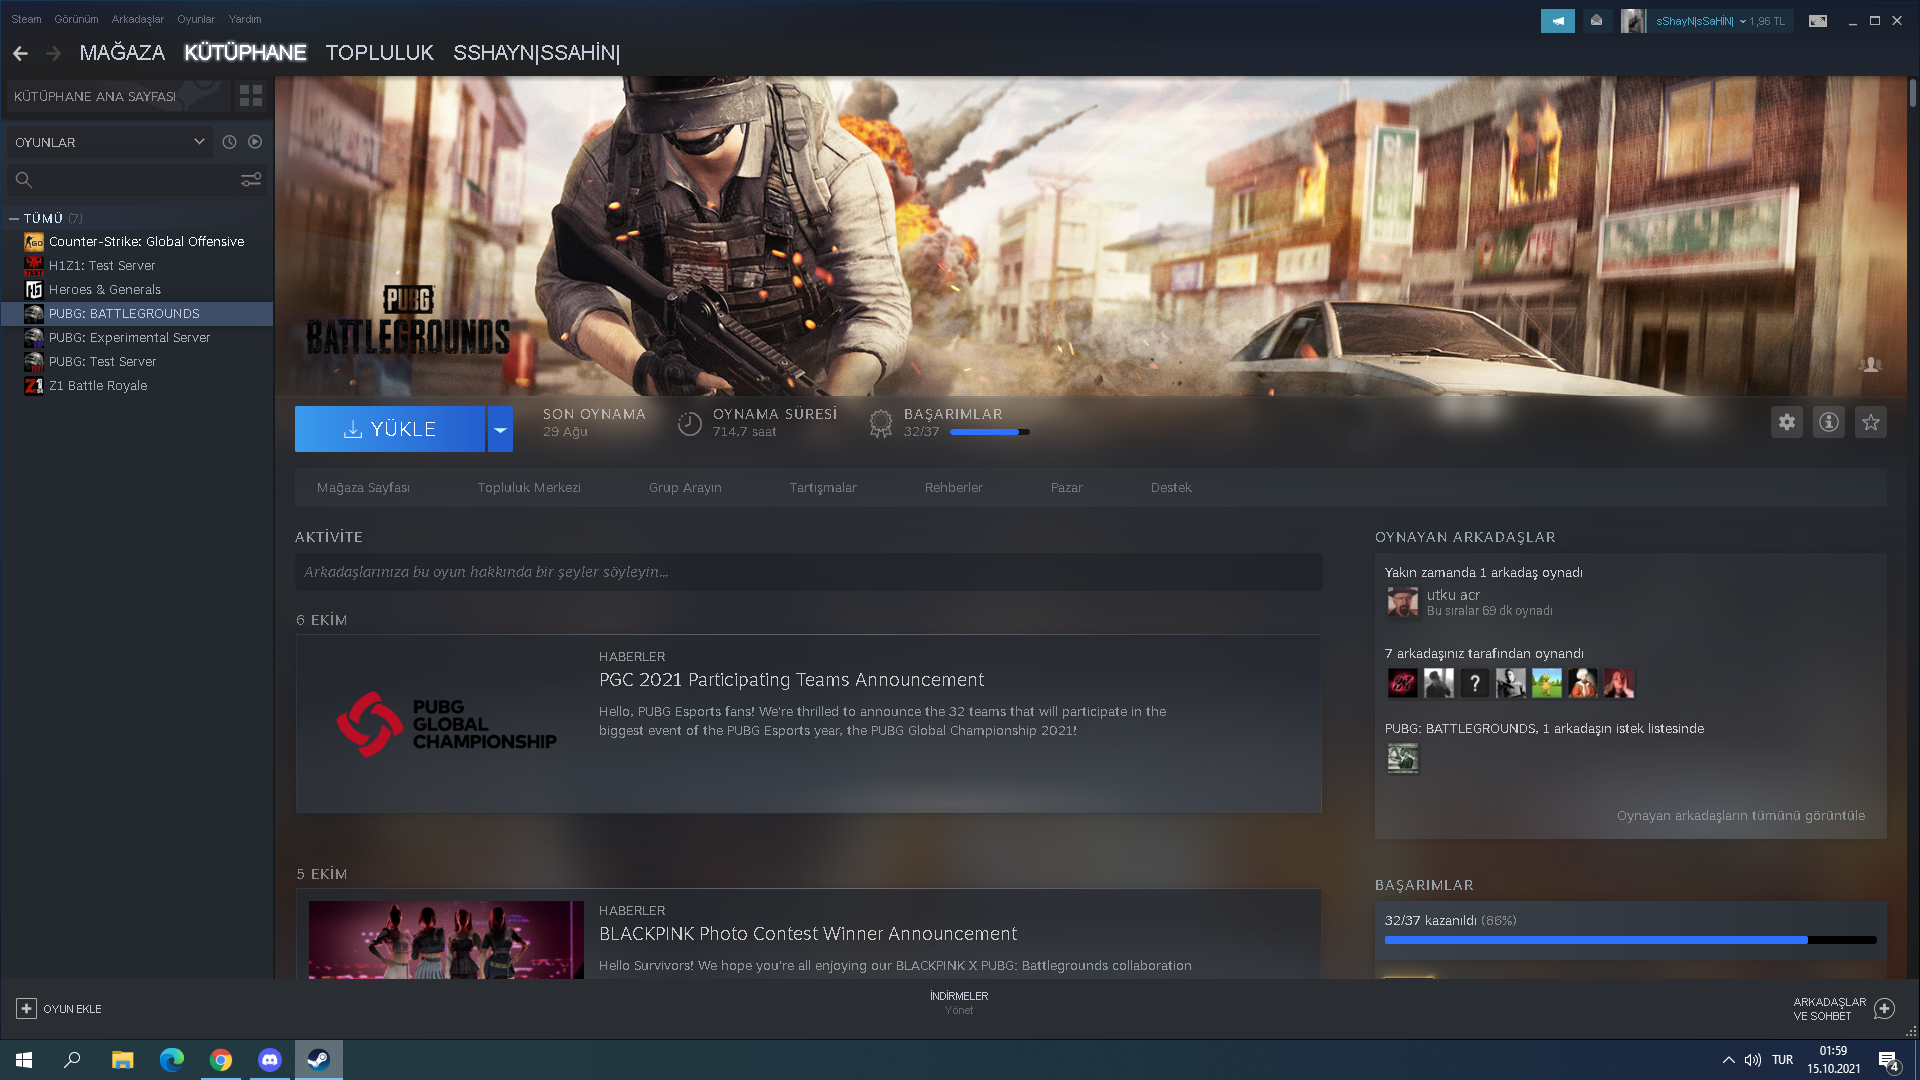Open PGC 2021 Participating Teams Announcement
1920x1080 pixels.
click(x=791, y=680)
